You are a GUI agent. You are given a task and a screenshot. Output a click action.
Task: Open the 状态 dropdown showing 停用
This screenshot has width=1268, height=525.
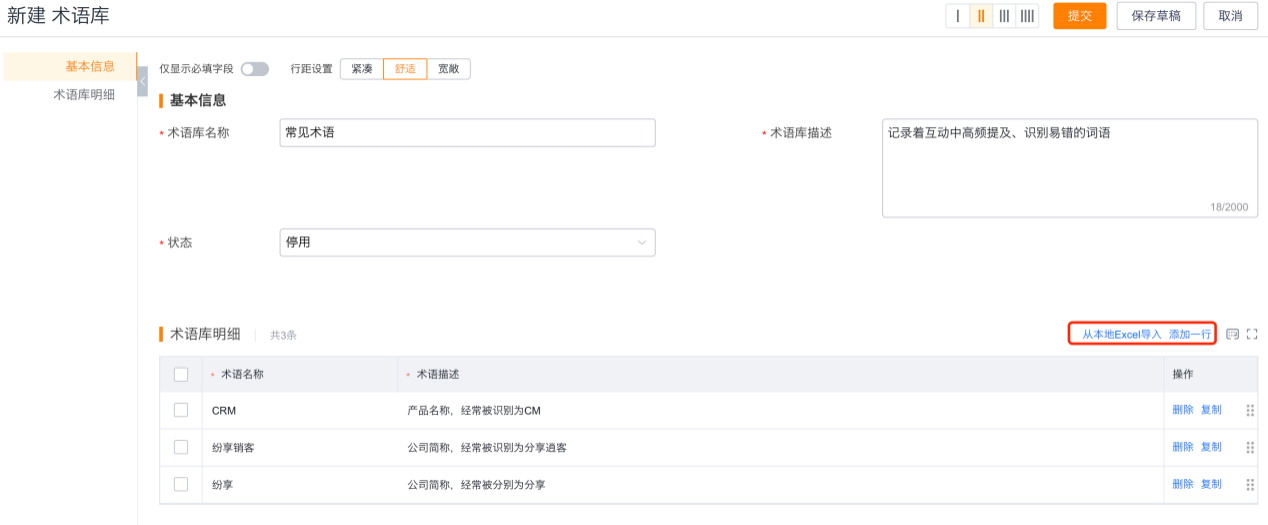tap(467, 242)
